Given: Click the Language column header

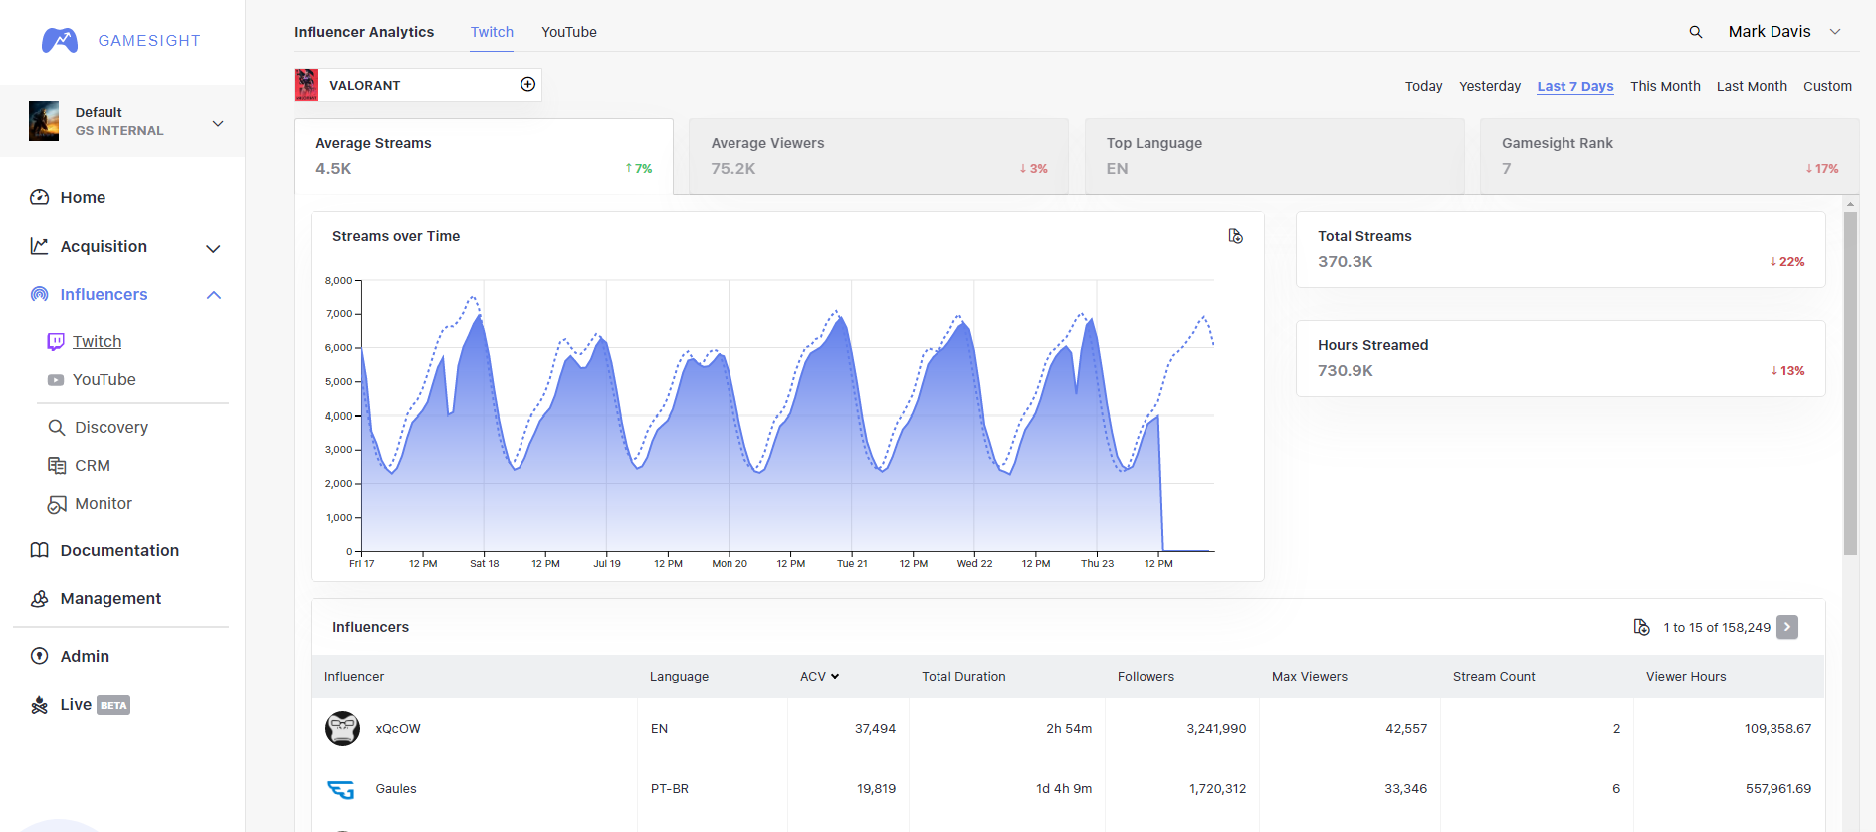Looking at the screenshot, I should [679, 677].
